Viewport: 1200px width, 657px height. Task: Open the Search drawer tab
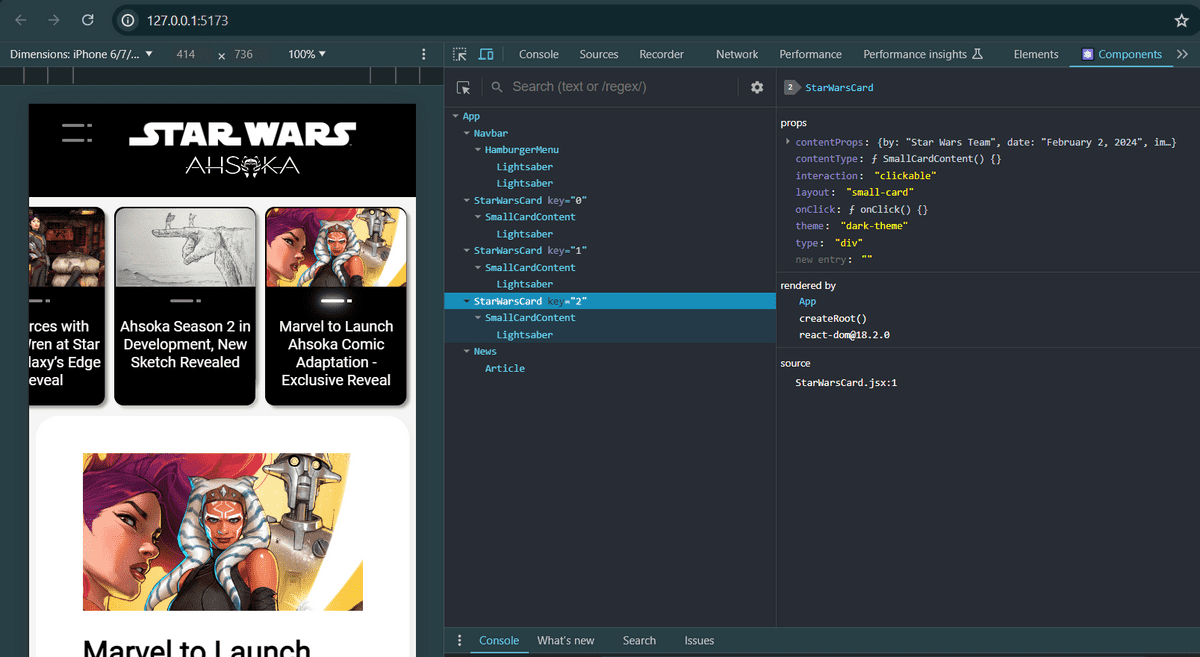coord(639,640)
